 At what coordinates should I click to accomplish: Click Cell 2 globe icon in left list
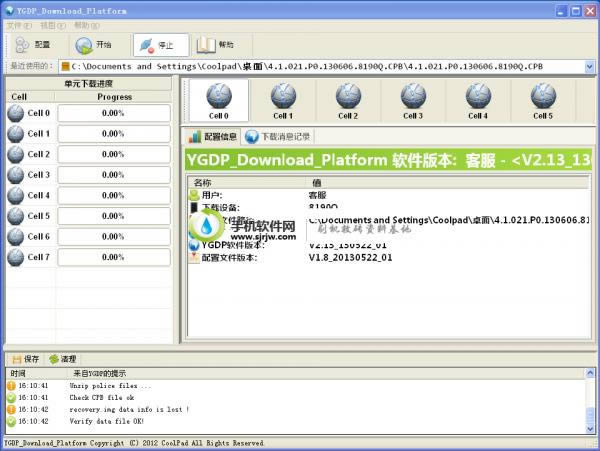pyautogui.click(x=16, y=154)
